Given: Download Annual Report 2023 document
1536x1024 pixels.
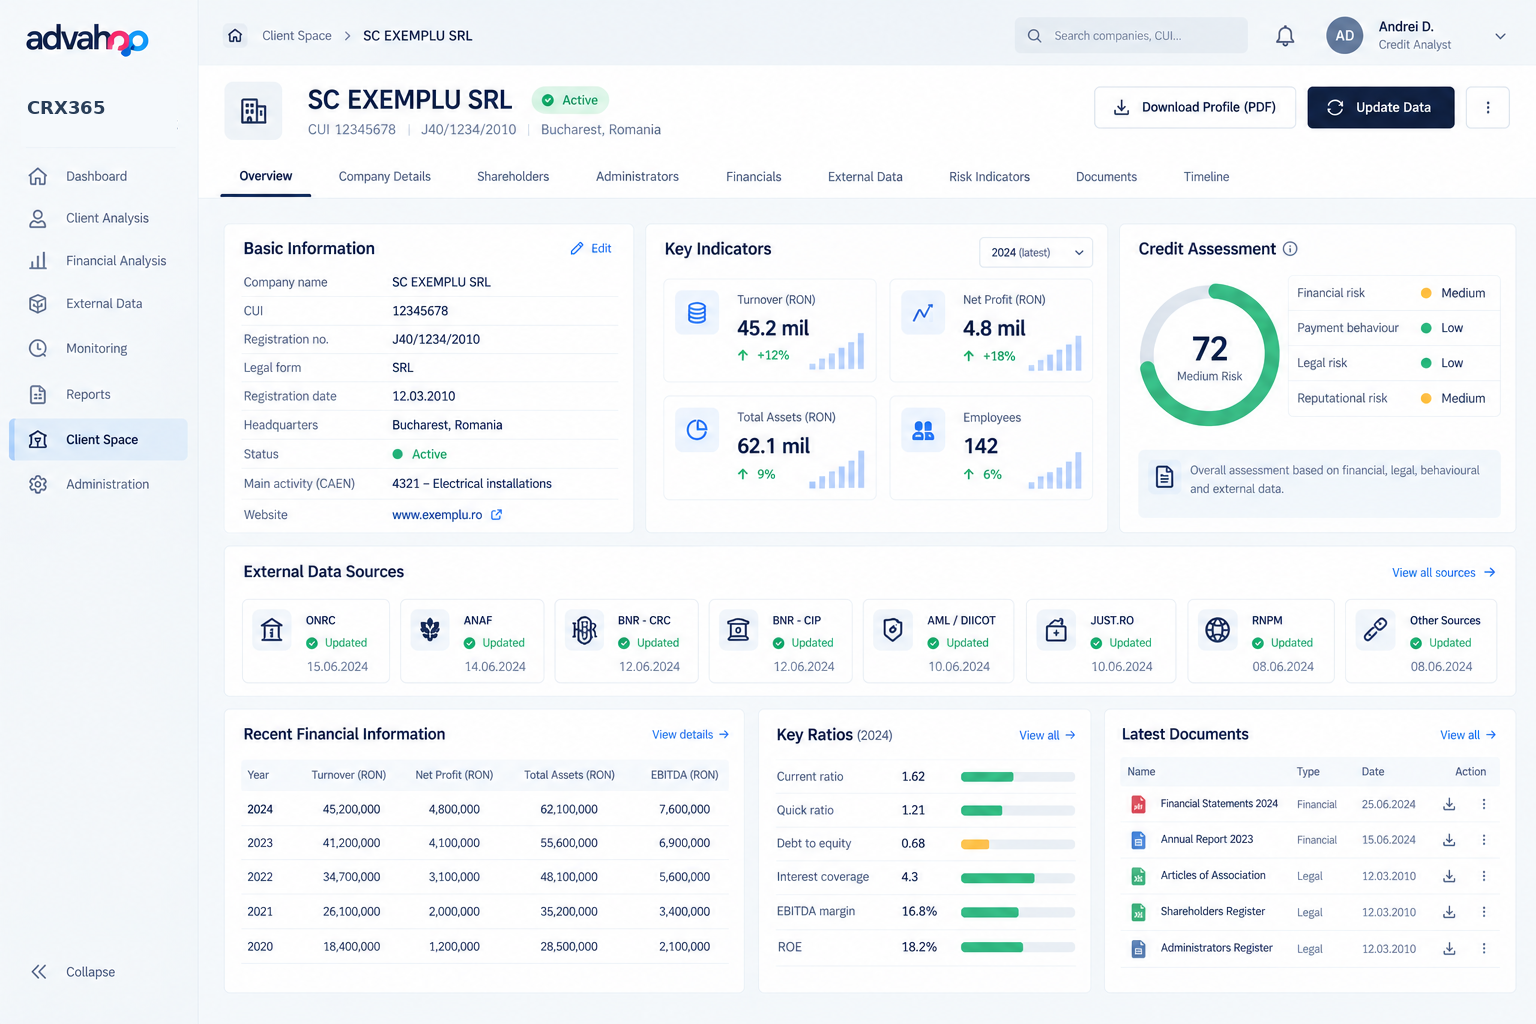Looking at the screenshot, I should point(1449,840).
